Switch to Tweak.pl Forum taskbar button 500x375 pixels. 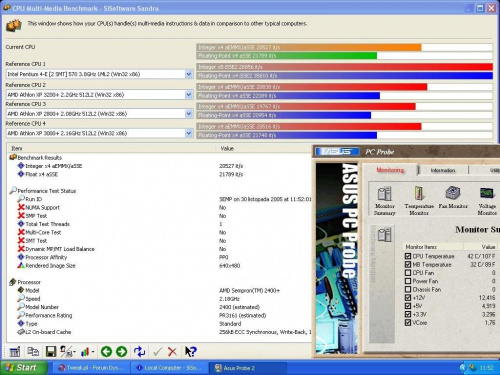pos(91,368)
